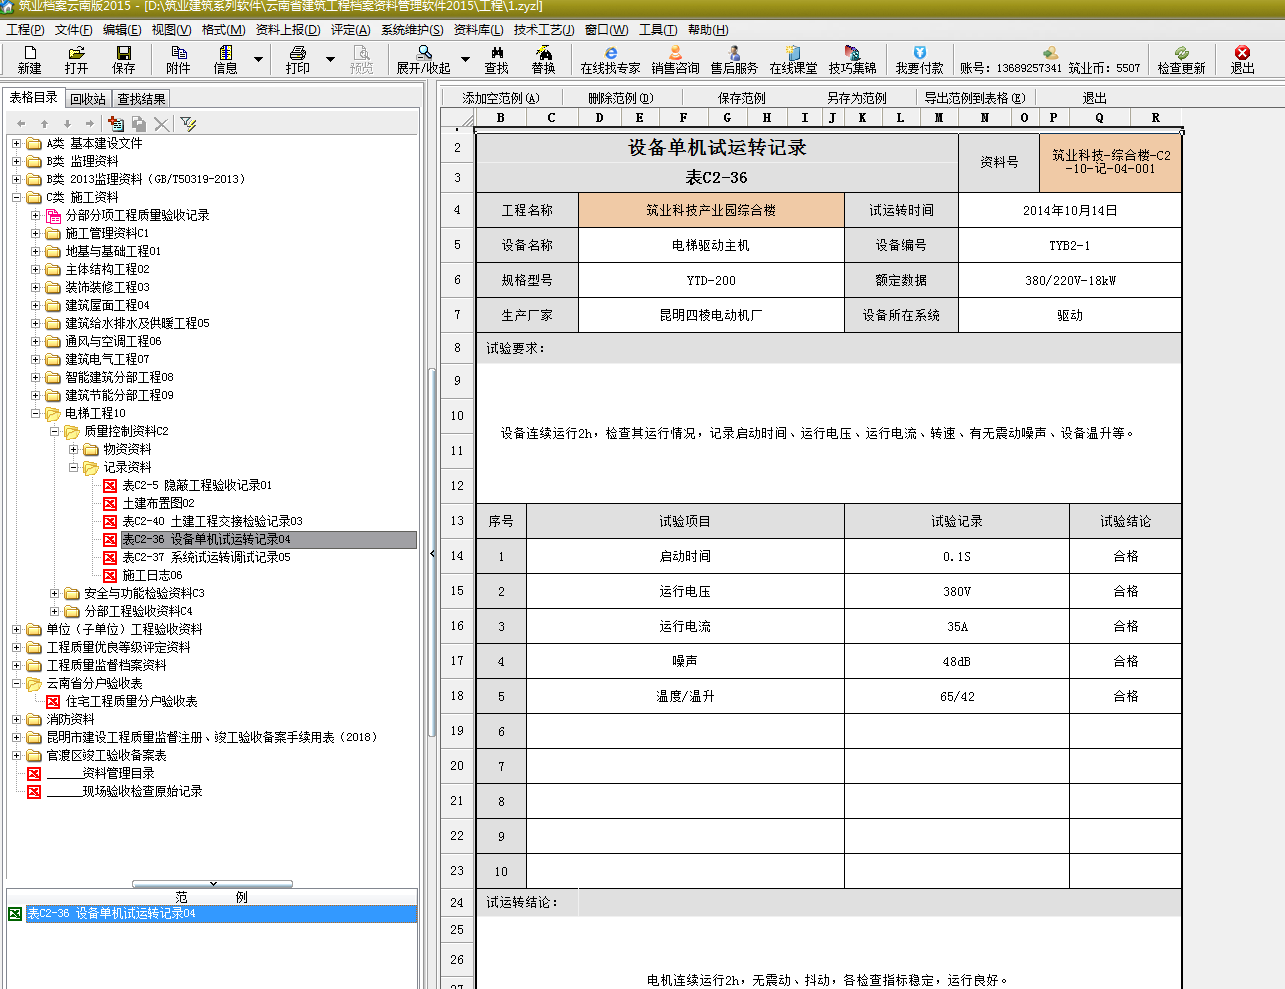
Task: Click the filter icon in tree toolbar
Action: click(188, 124)
